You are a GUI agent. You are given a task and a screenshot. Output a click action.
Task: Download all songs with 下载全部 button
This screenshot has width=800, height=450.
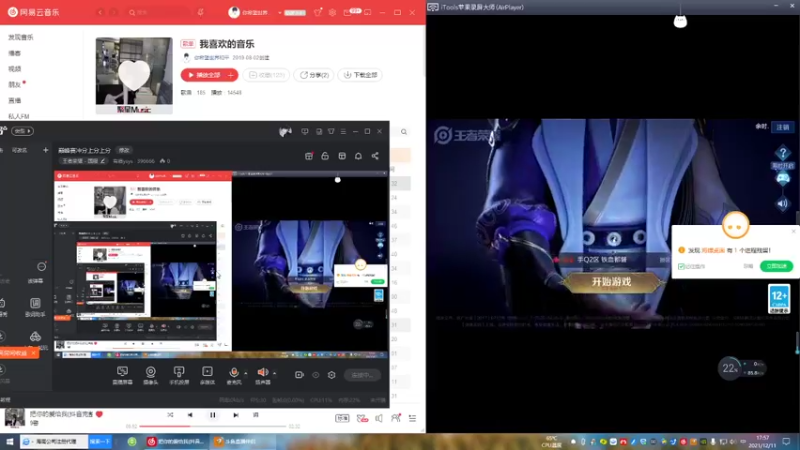(x=360, y=75)
